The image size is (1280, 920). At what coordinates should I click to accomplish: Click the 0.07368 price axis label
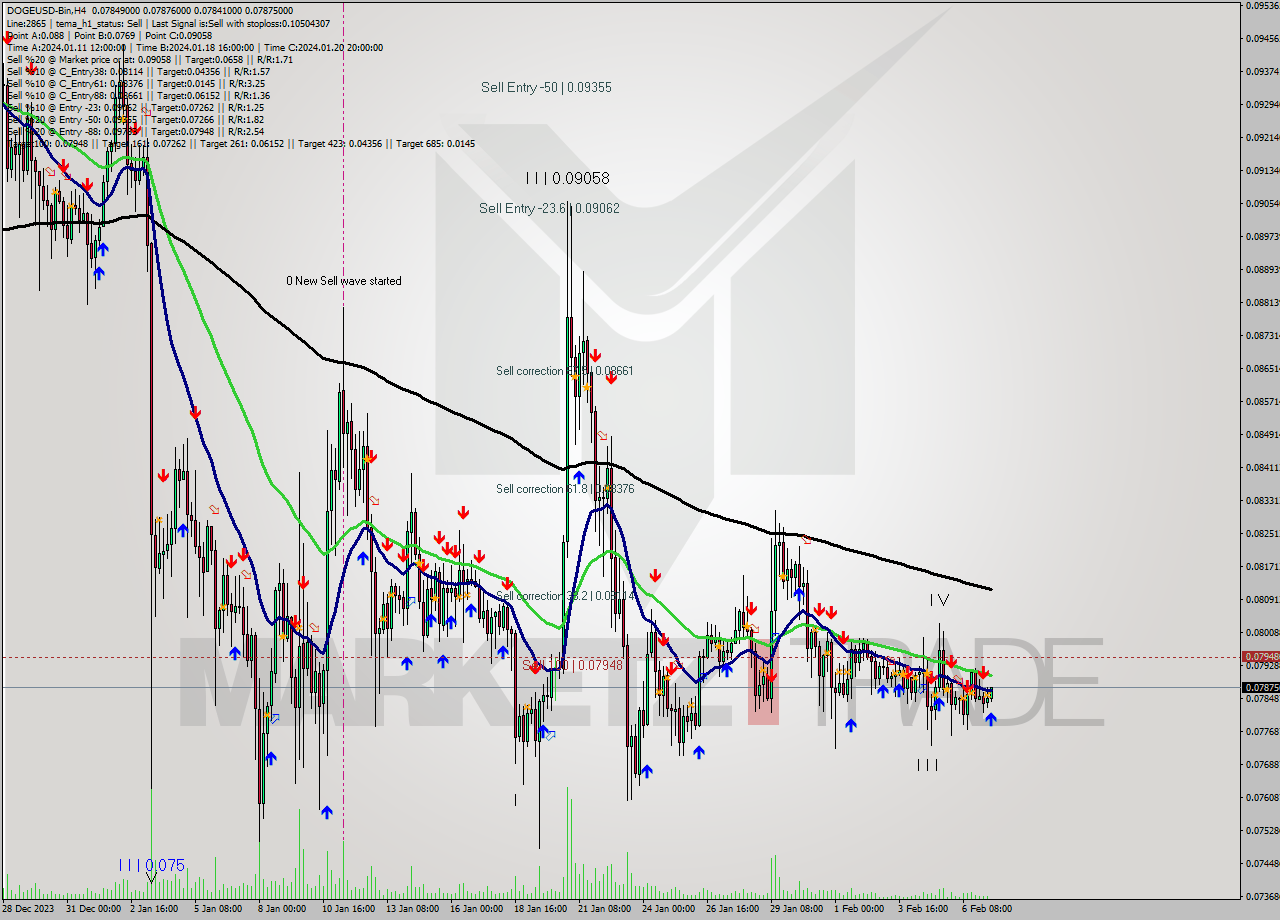point(1262,895)
